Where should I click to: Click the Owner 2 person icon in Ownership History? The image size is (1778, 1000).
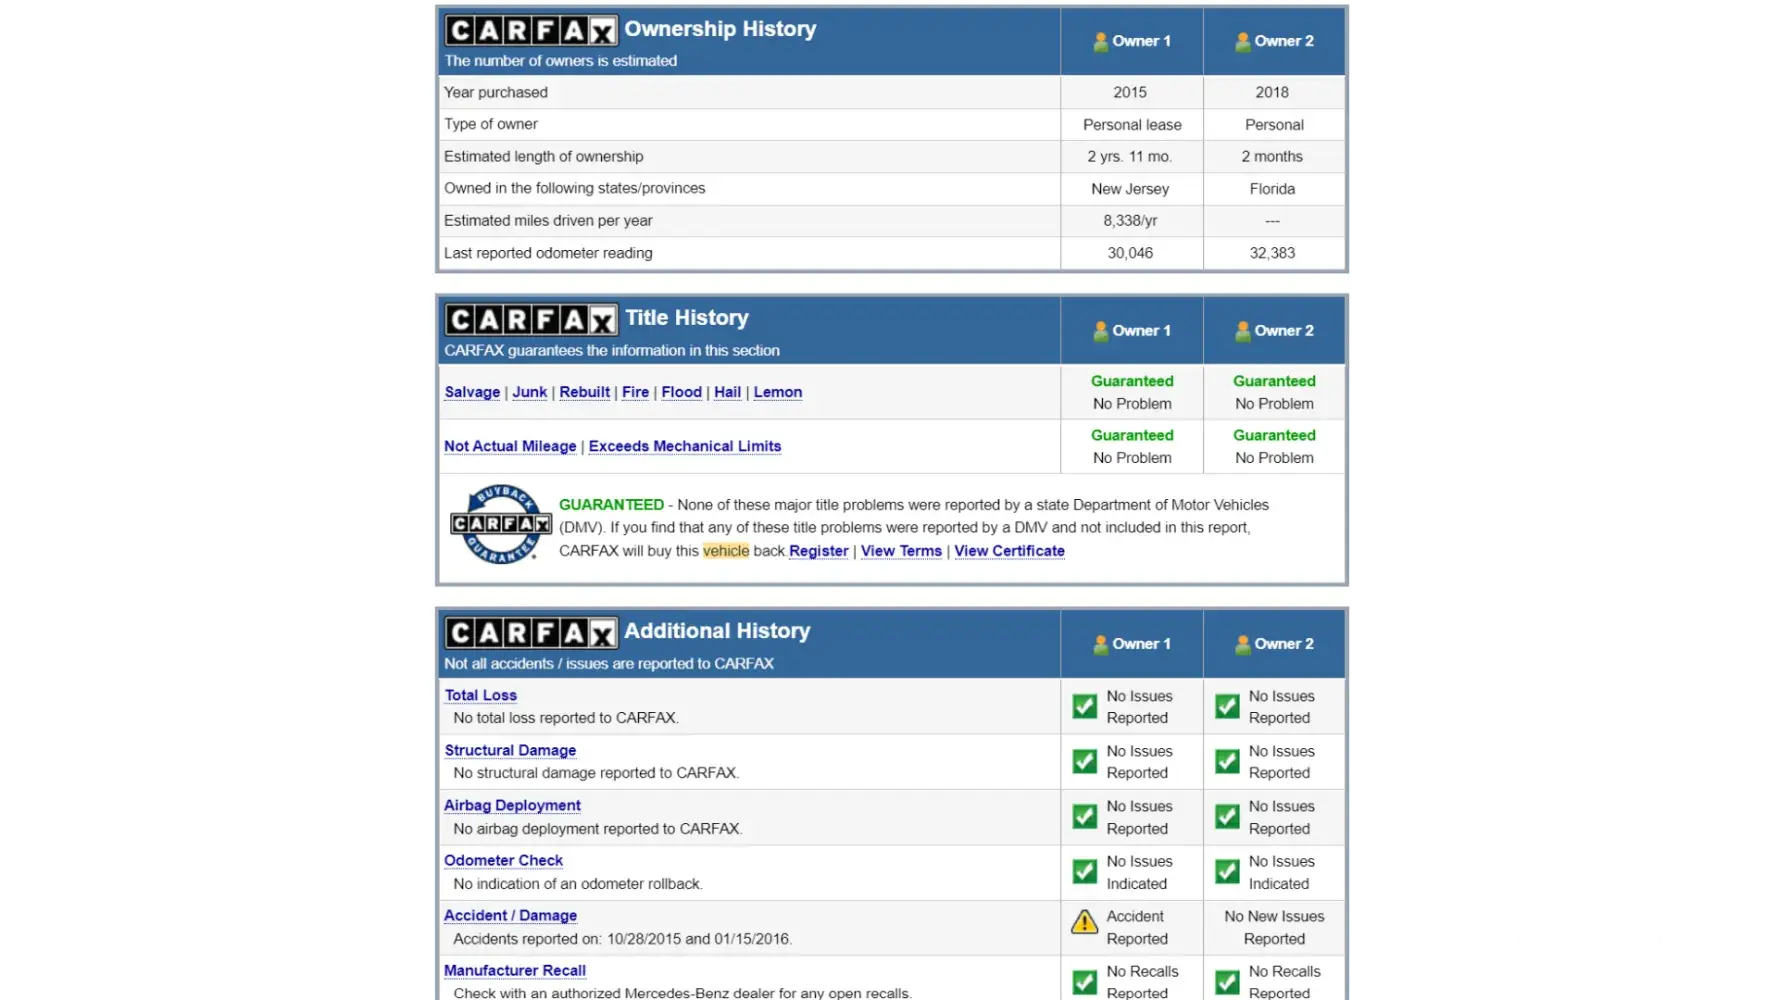pos(1243,41)
